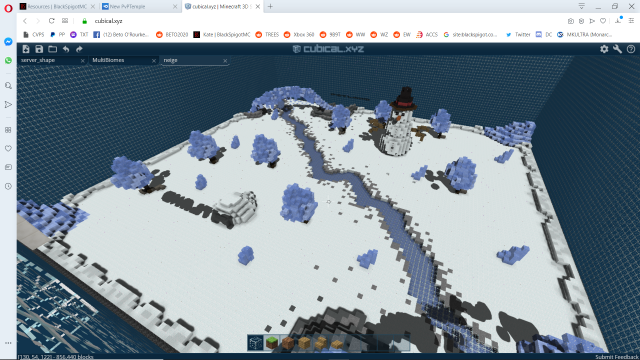Screen dimensions: 640x360
Task: Click the cubical.xyz logo title
Action: [x=328, y=49]
